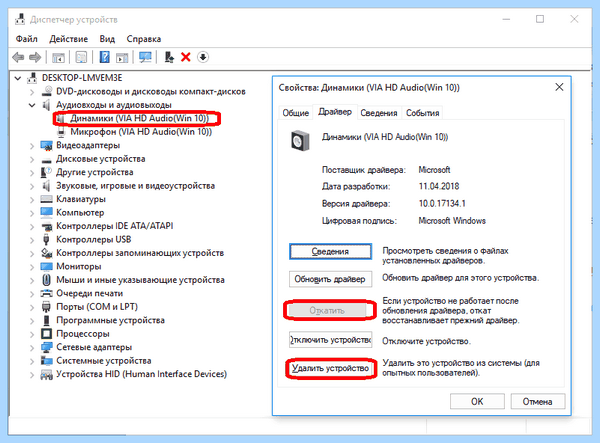The height and width of the screenshot is (443, 600).
Task: Select the Клавиатуры keyboard icon
Action: pyautogui.click(x=46, y=199)
